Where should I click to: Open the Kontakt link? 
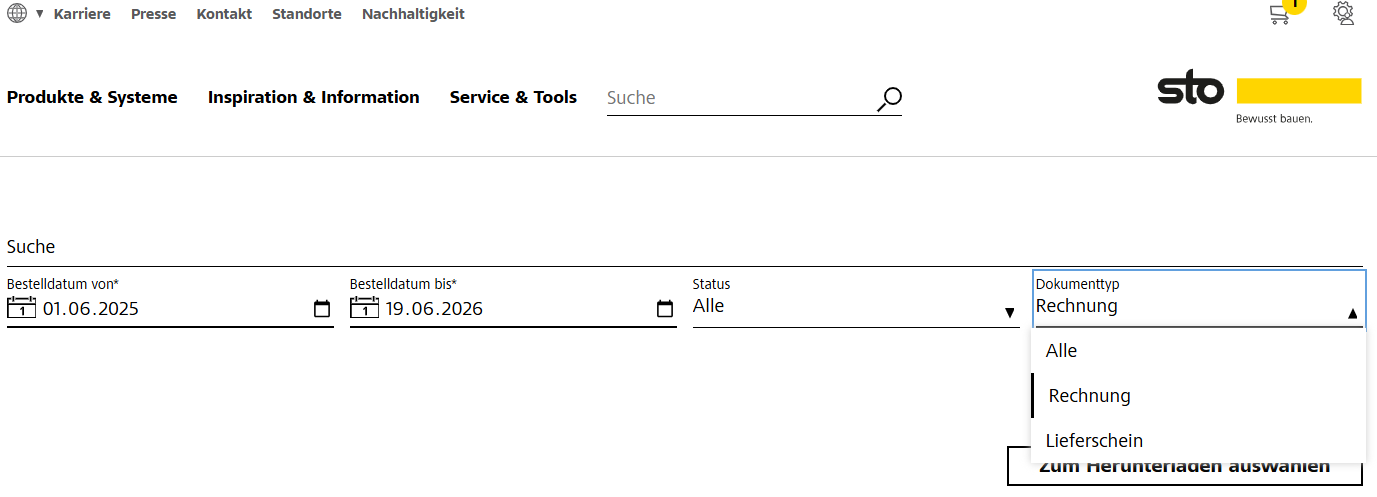(x=224, y=14)
